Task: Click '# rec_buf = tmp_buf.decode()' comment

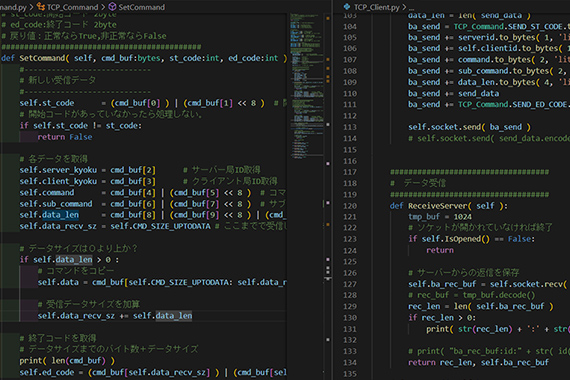Action: pos(471,295)
